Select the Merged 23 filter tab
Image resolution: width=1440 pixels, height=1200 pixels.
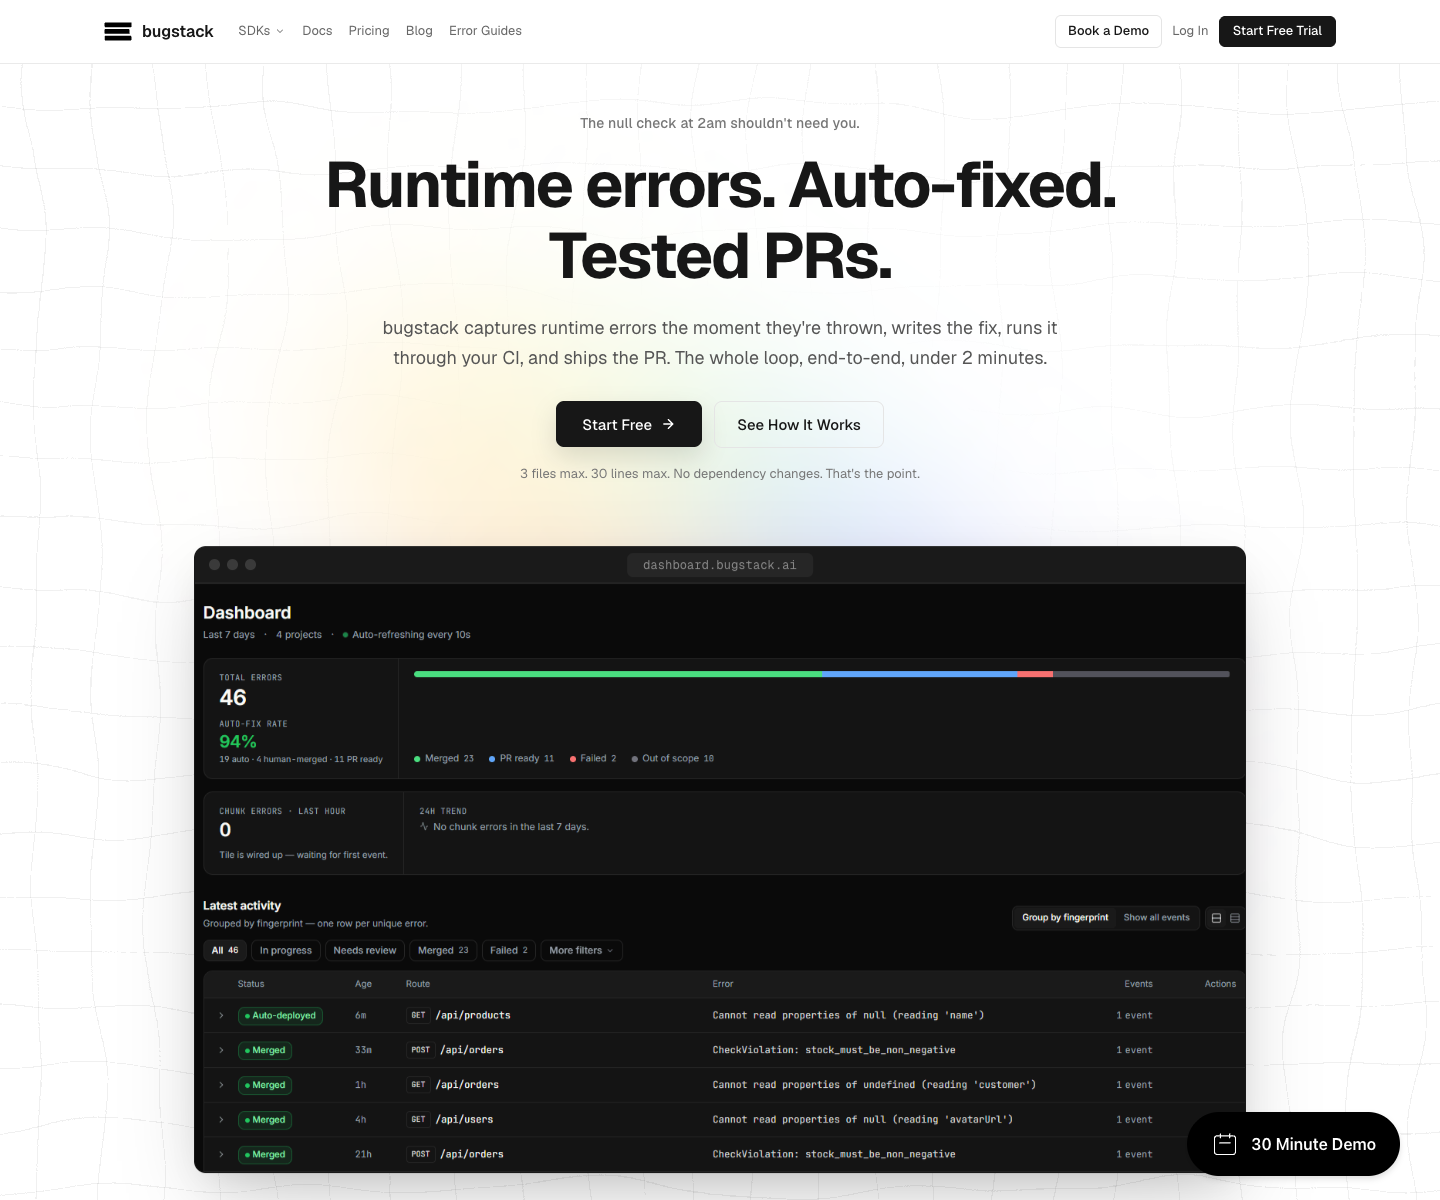[x=443, y=951]
